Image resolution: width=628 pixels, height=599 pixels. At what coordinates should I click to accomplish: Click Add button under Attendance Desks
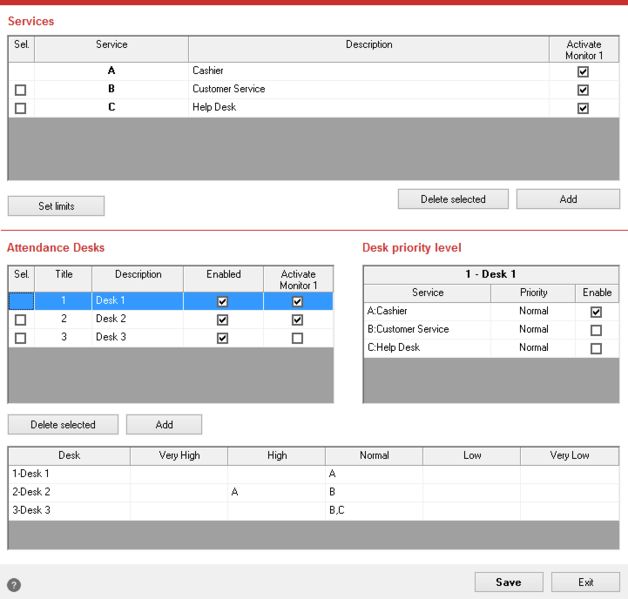(164, 424)
